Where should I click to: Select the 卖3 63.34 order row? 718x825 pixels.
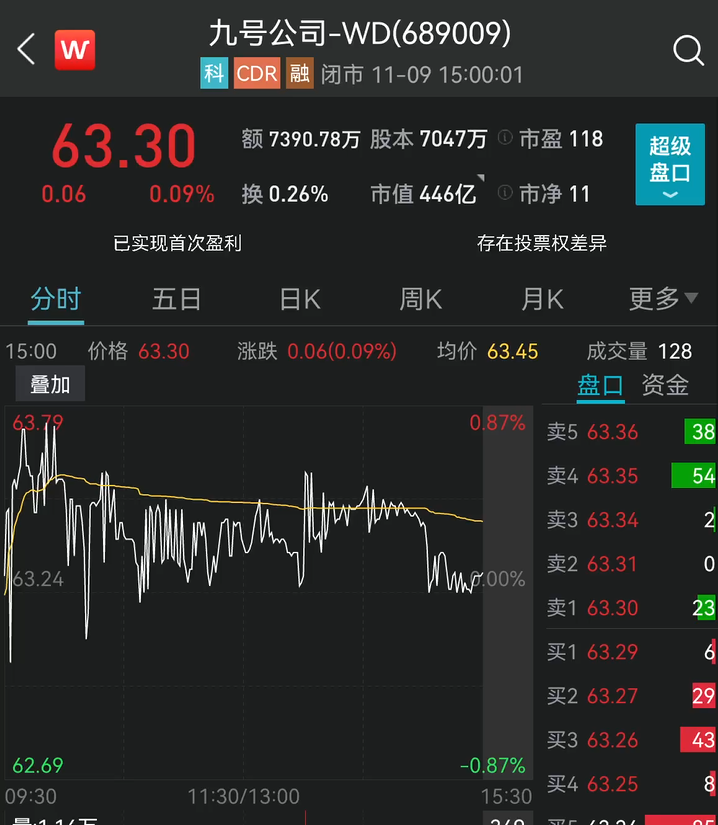point(631,520)
